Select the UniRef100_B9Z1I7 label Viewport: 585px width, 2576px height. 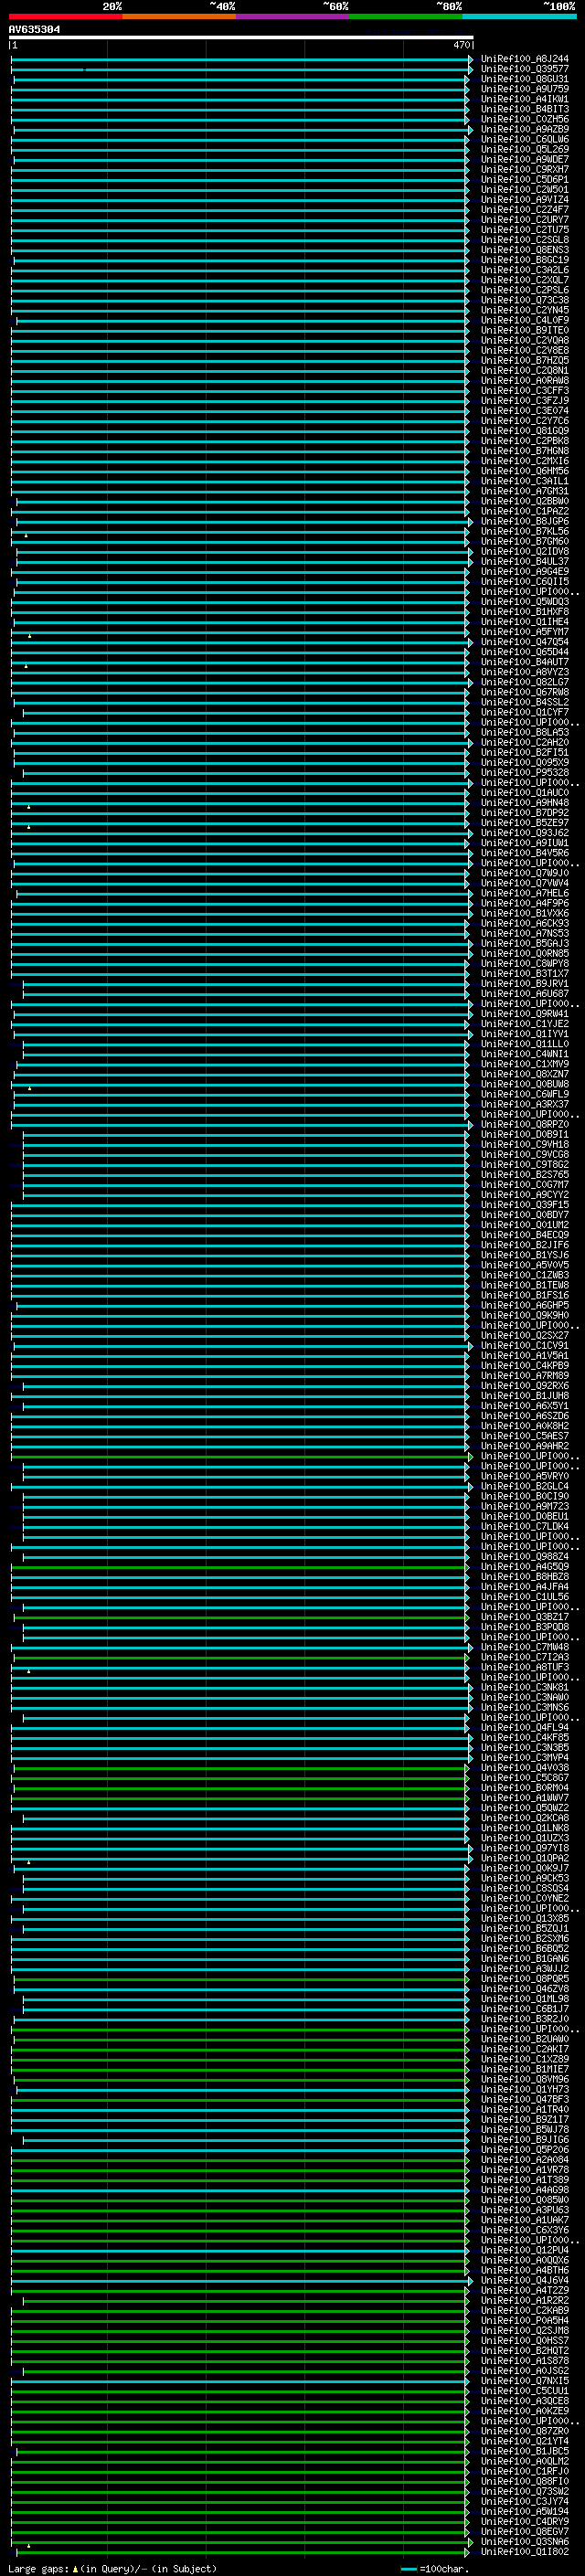pos(524,2120)
